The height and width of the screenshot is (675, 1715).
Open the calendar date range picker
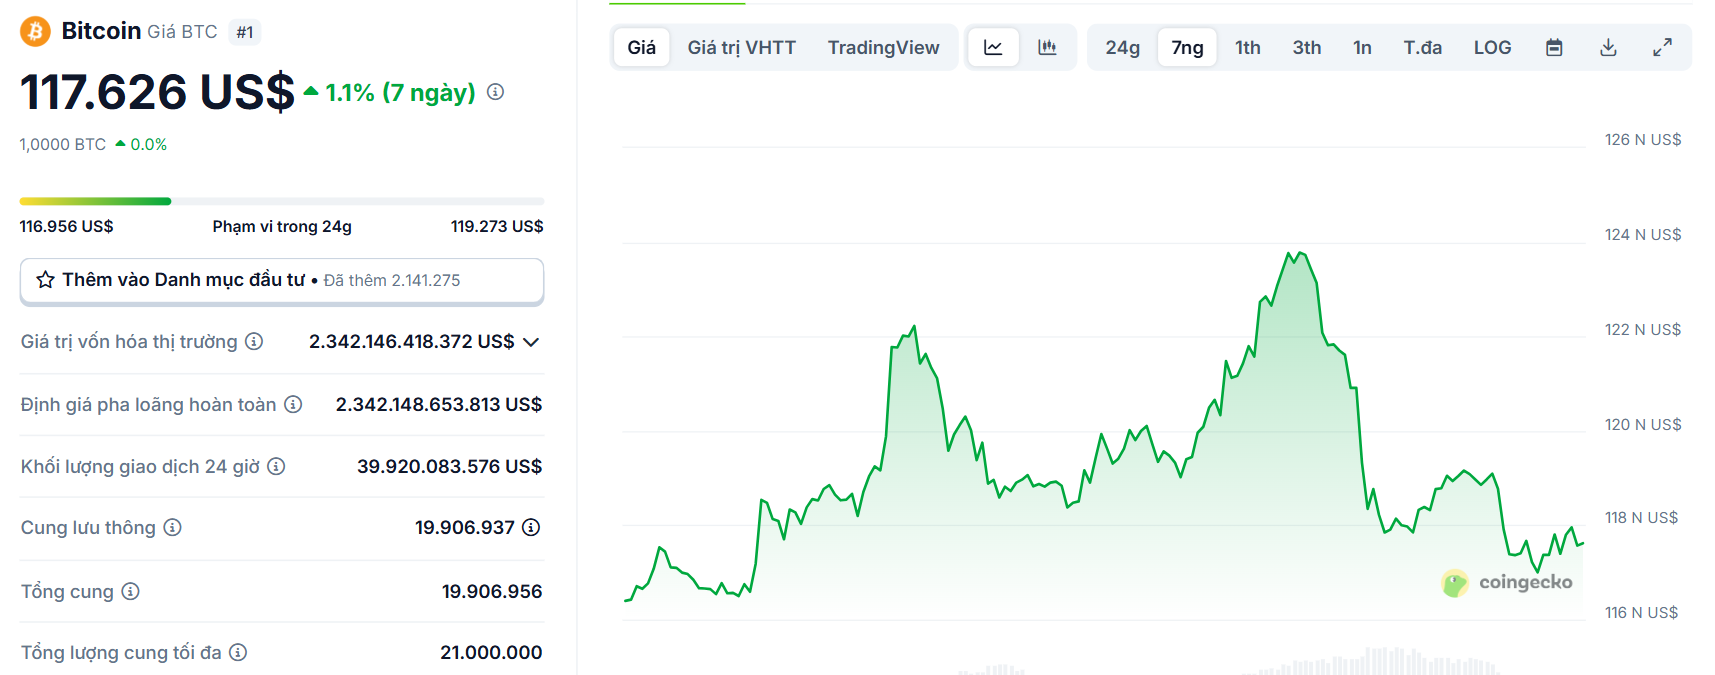click(1554, 47)
